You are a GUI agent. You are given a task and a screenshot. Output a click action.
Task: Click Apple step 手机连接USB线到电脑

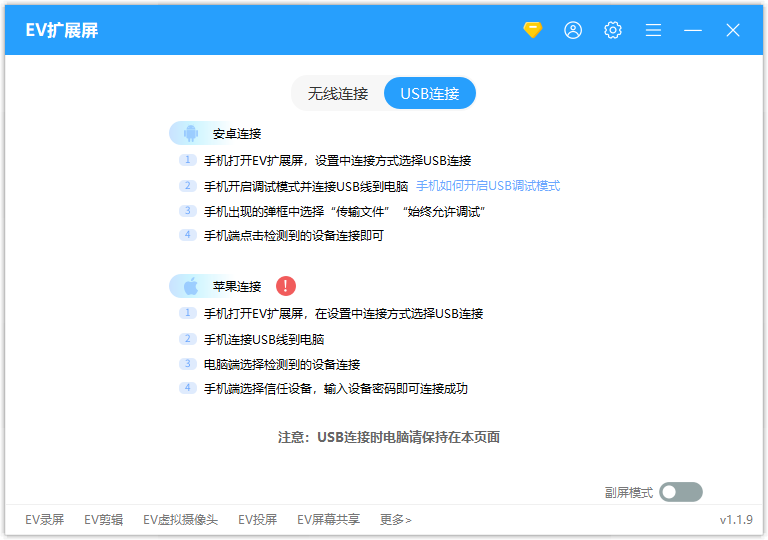tap(264, 339)
